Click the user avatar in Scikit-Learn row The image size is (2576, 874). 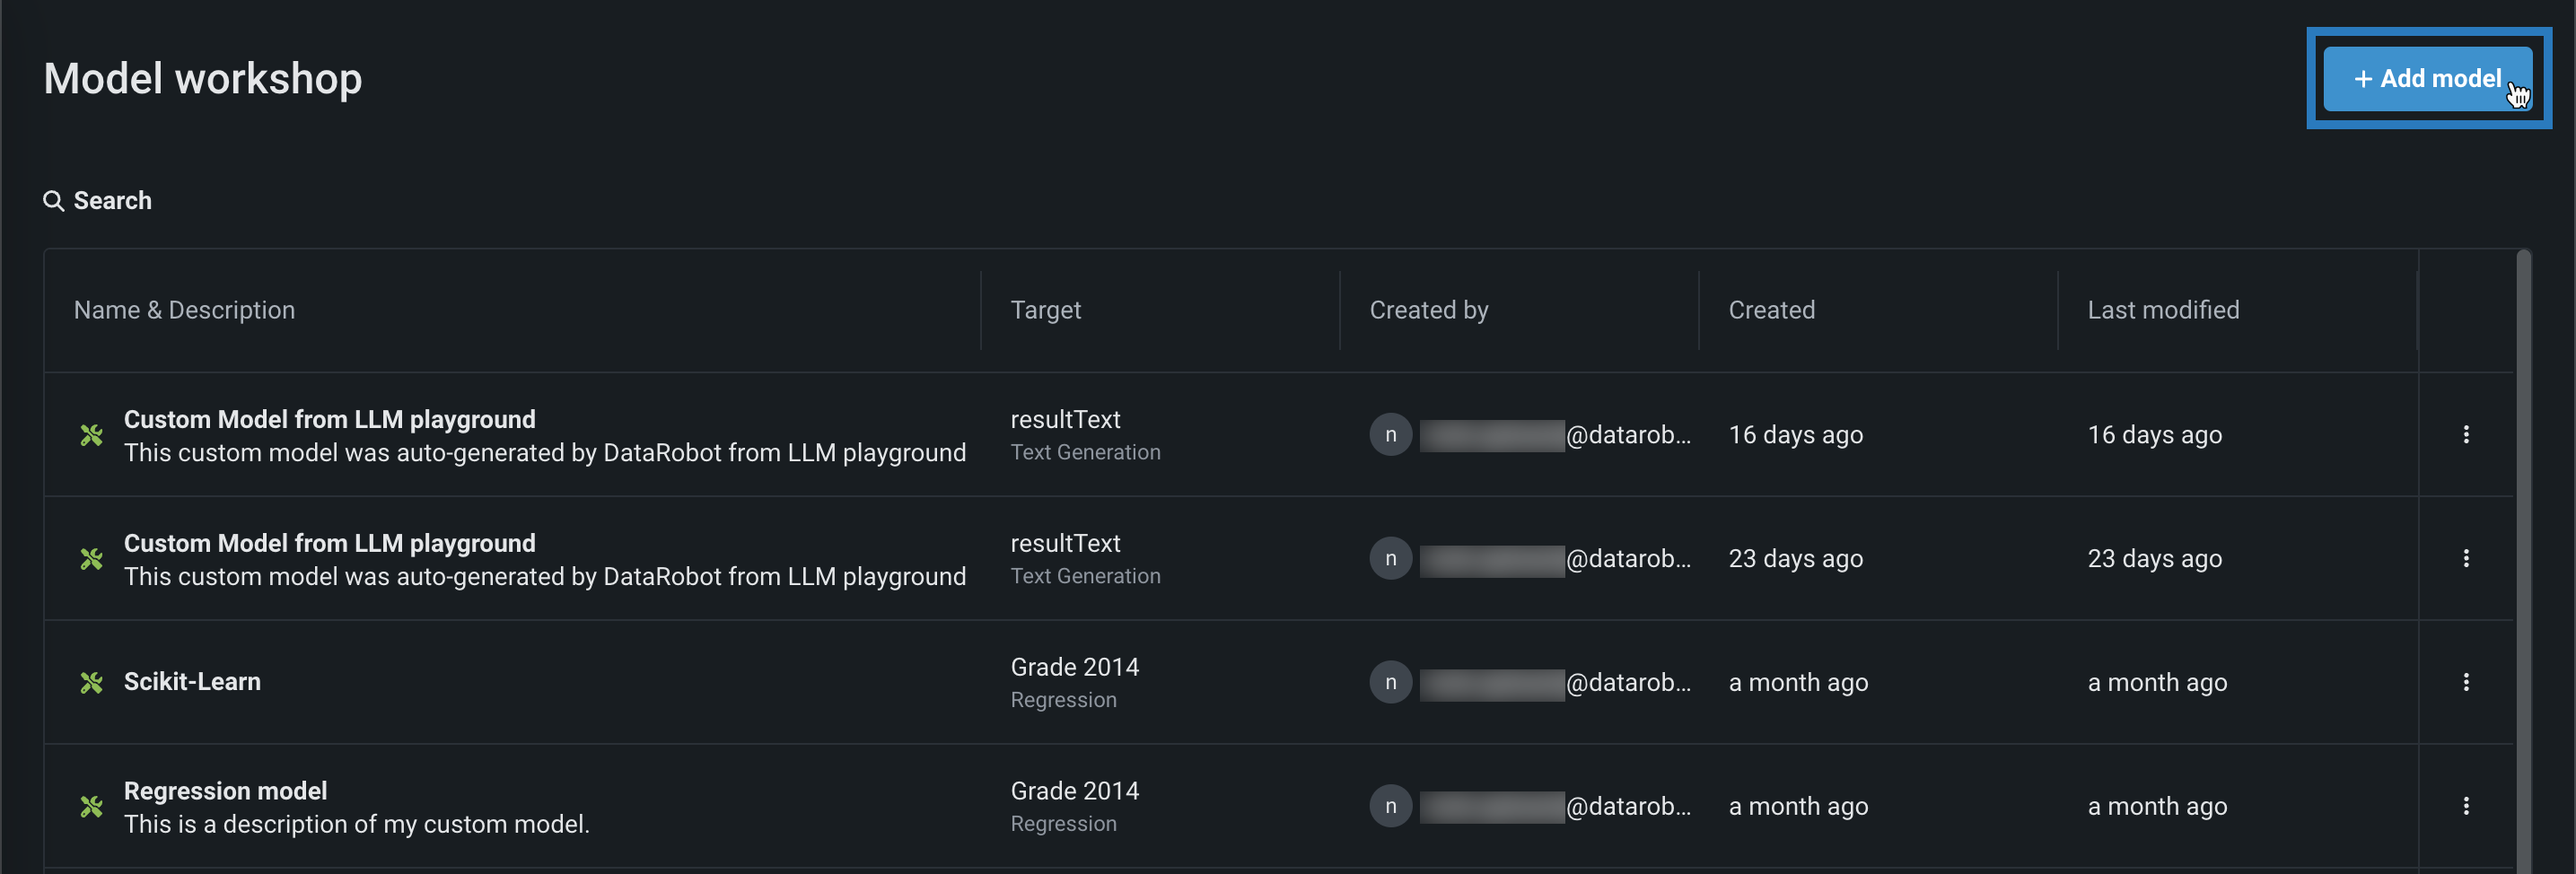coord(1390,682)
